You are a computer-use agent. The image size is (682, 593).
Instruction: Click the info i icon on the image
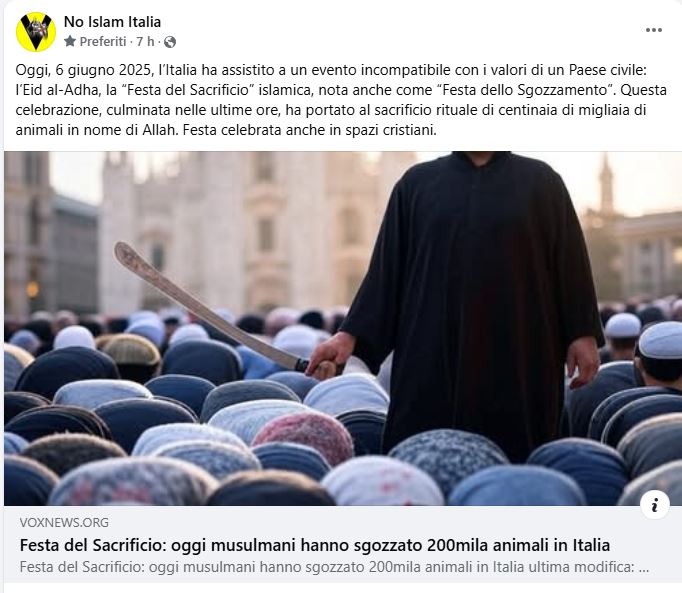[654, 505]
